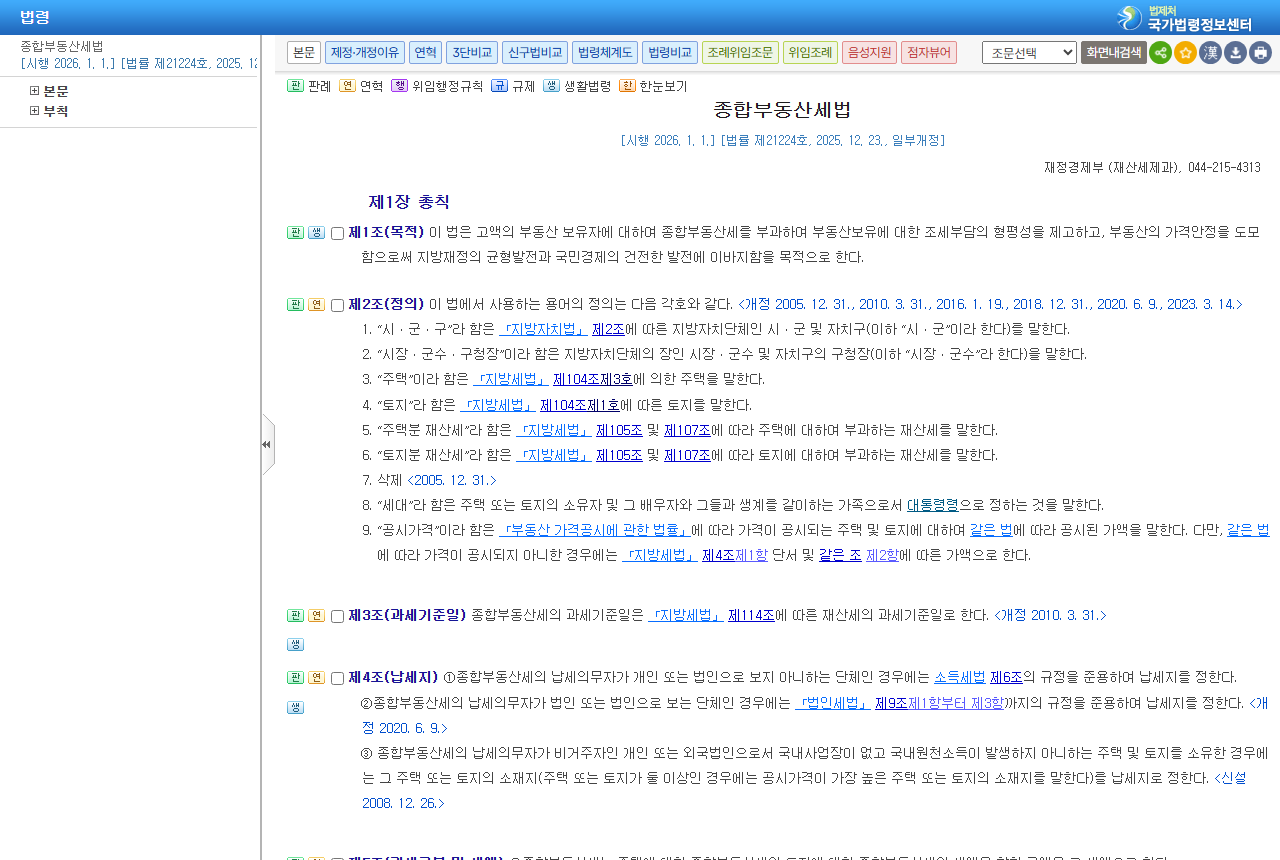
Task: Click the green share icon
Action: point(1160,53)
